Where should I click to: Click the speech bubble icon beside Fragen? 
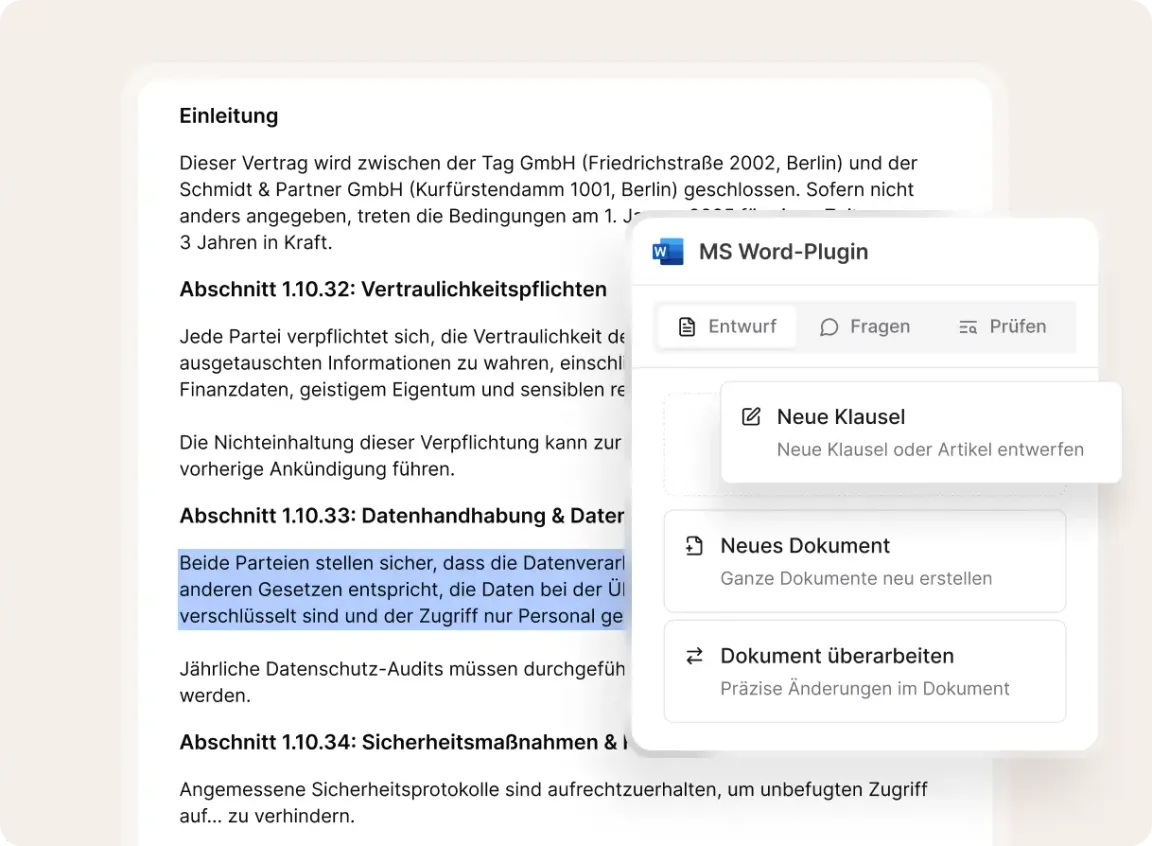829,327
